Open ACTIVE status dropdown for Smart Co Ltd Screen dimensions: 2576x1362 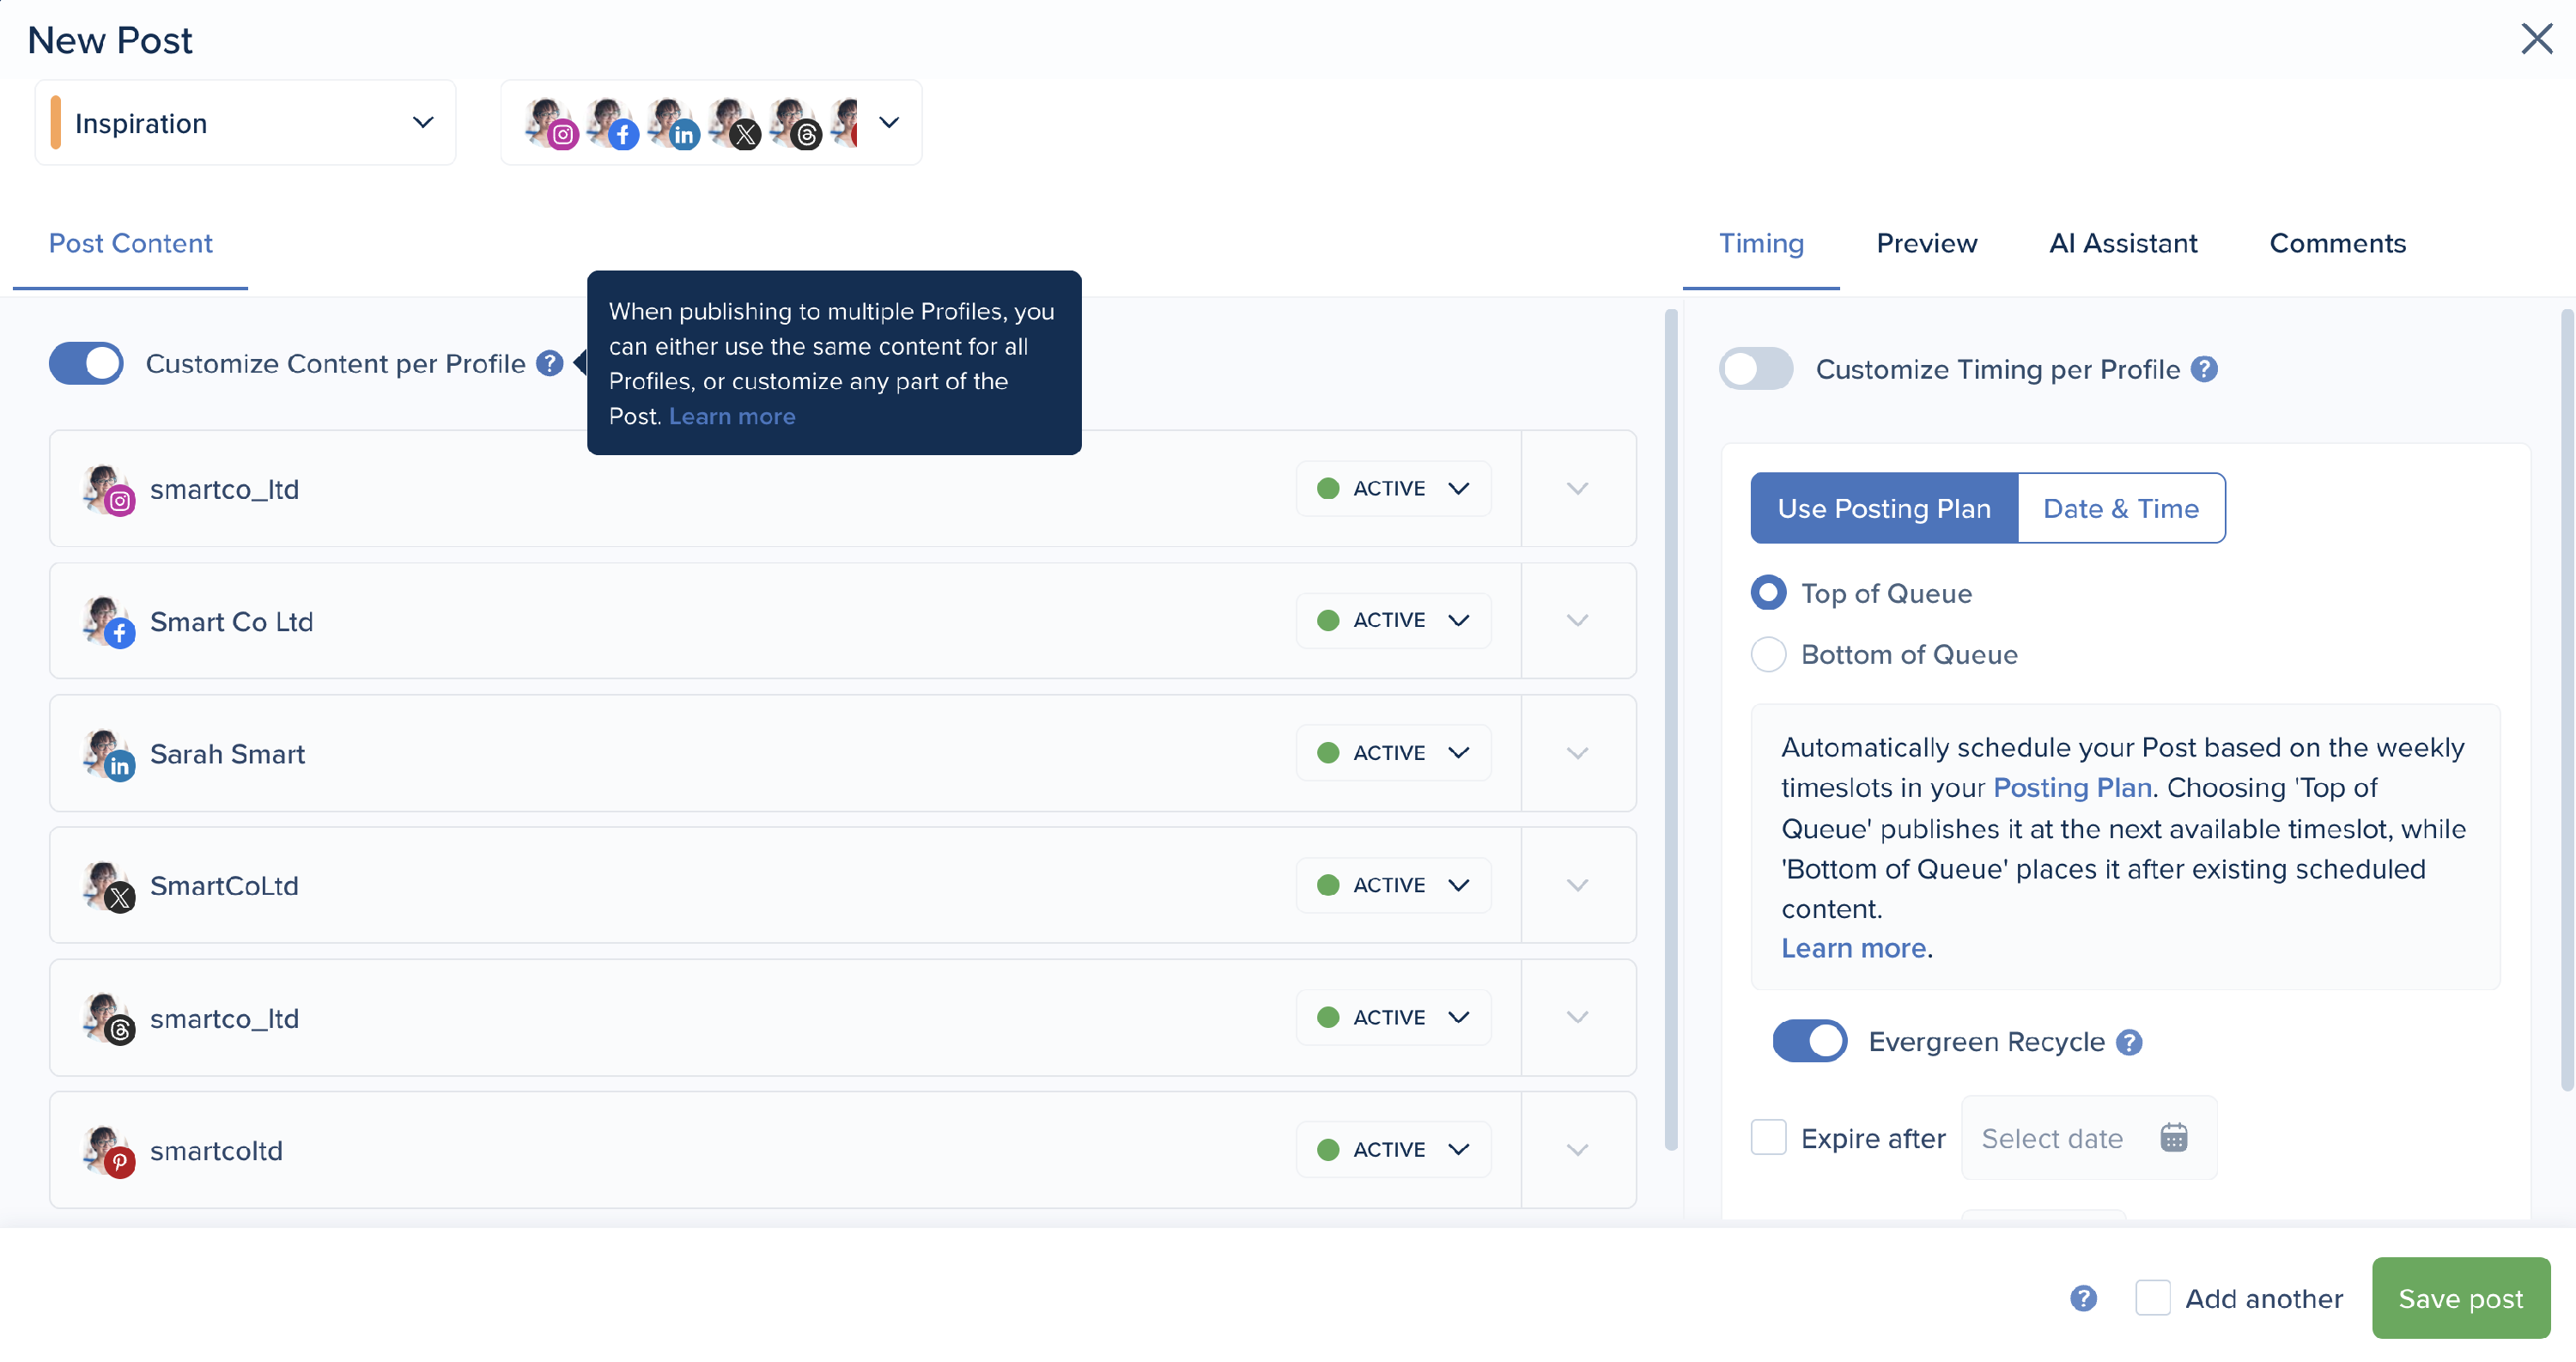[1393, 620]
